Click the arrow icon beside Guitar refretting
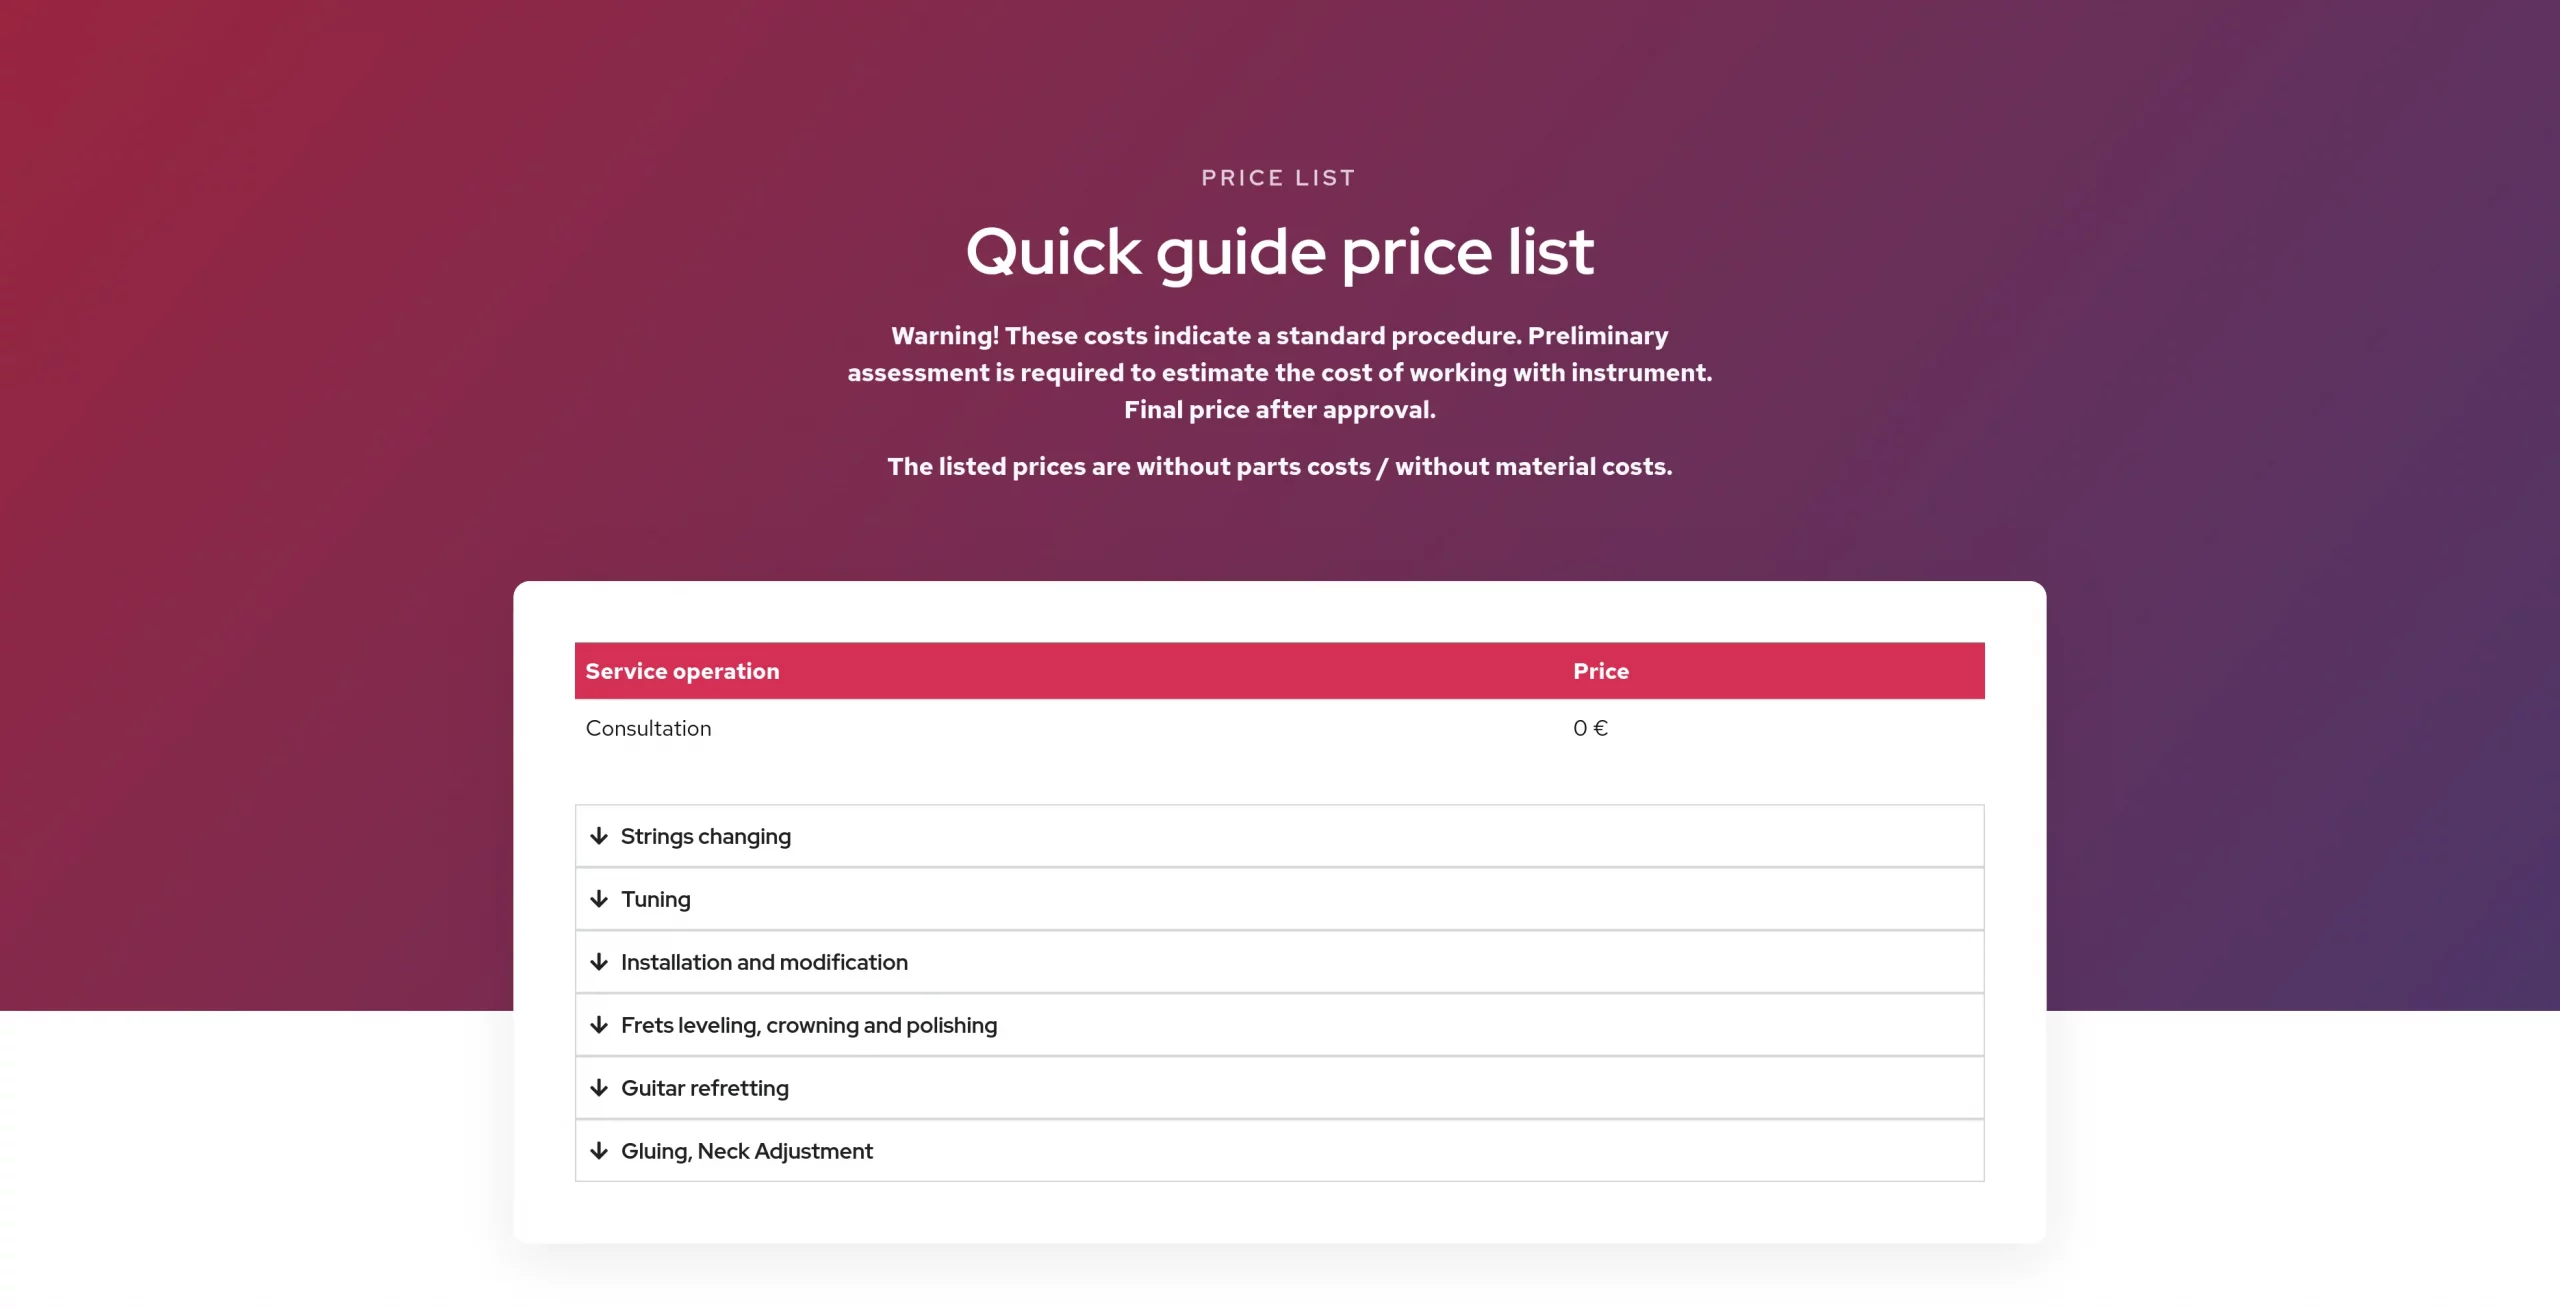The image size is (2560, 1310). (599, 1088)
